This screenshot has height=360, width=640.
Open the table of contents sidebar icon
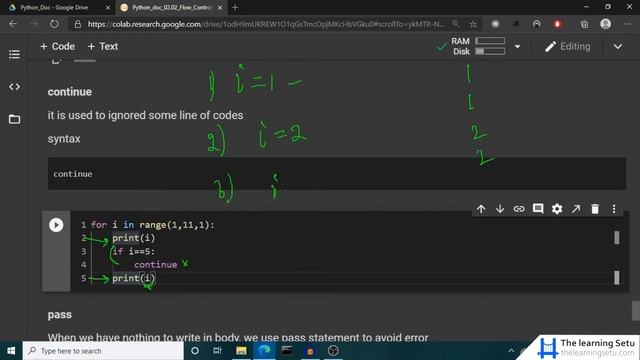(14, 54)
